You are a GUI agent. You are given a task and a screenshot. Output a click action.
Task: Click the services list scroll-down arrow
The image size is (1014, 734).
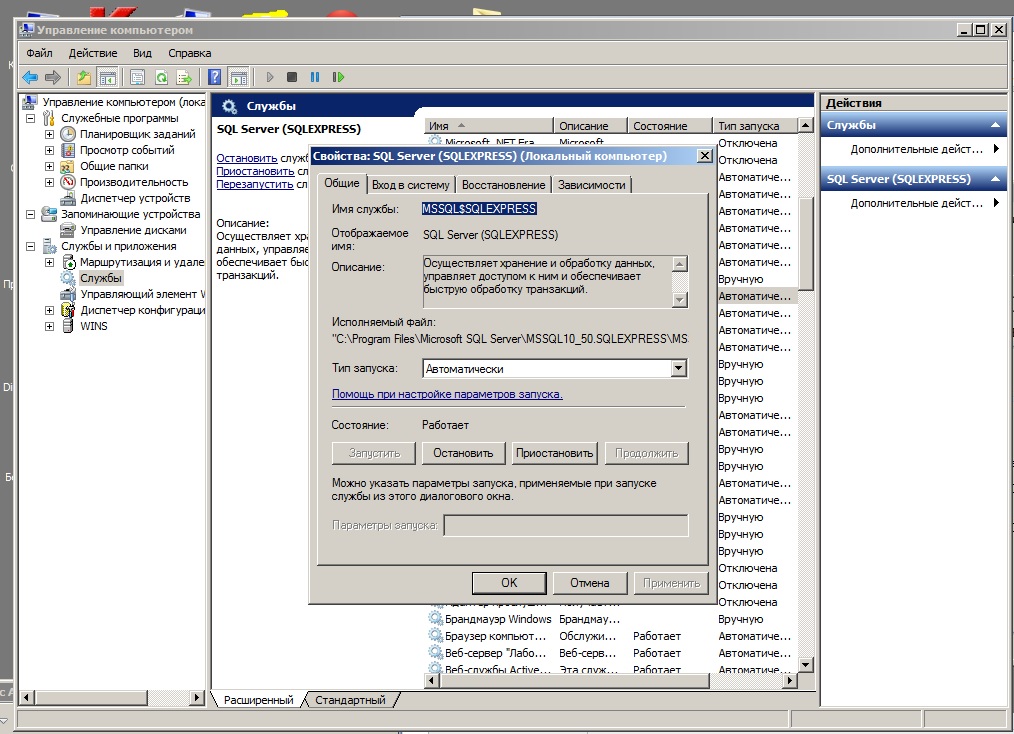pyautogui.click(x=805, y=664)
